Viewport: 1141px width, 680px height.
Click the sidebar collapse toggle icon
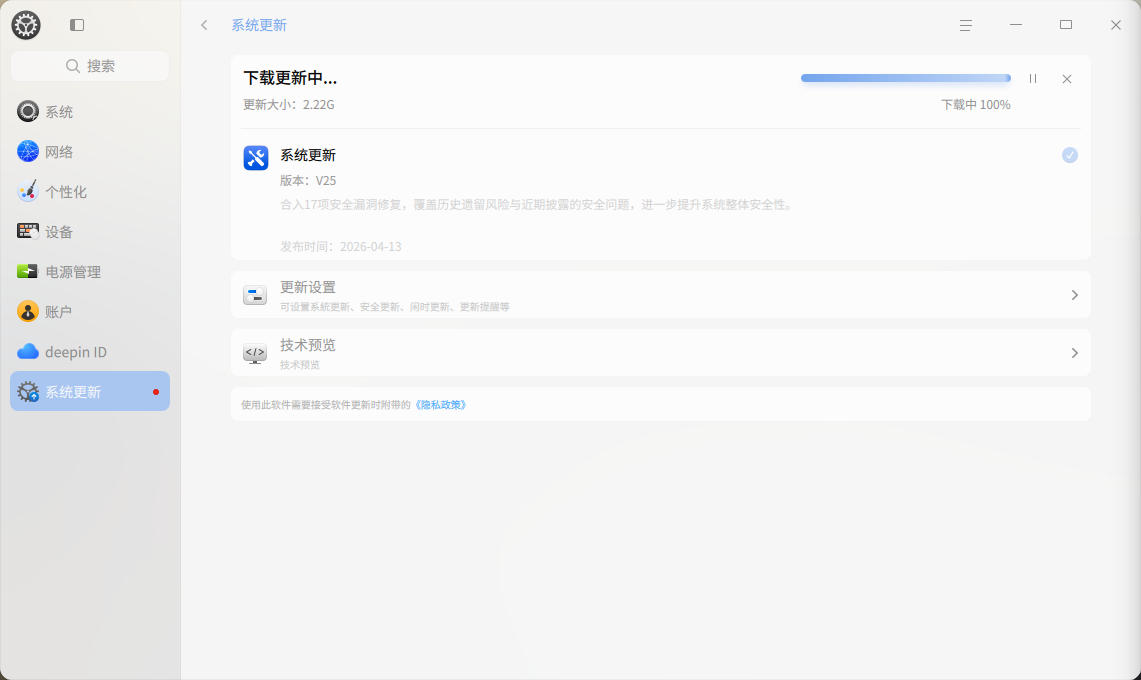point(77,25)
